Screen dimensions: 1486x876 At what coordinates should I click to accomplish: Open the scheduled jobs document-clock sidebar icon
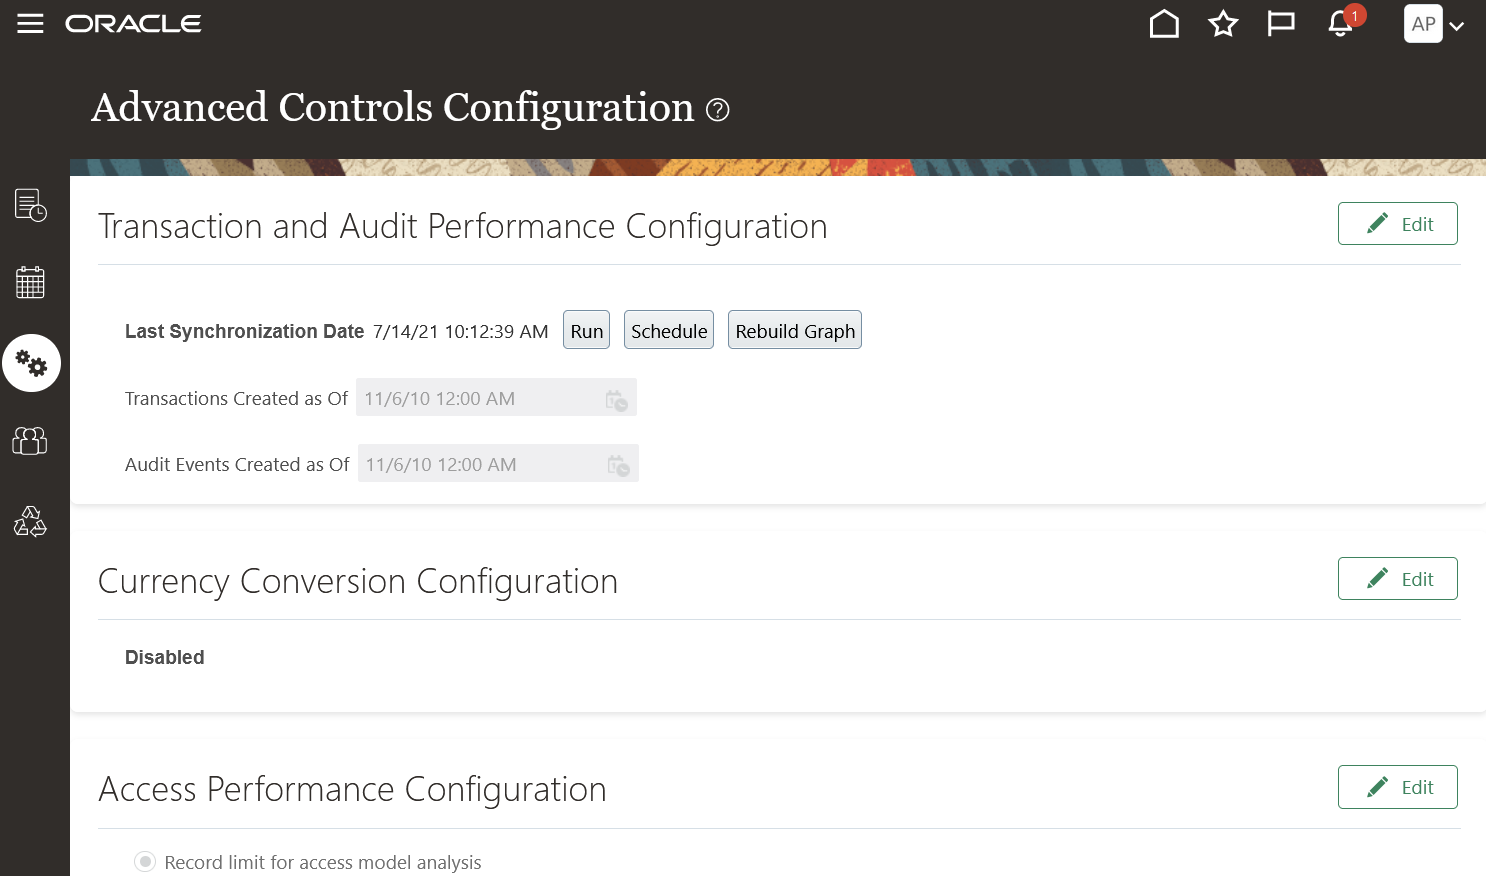tap(31, 205)
